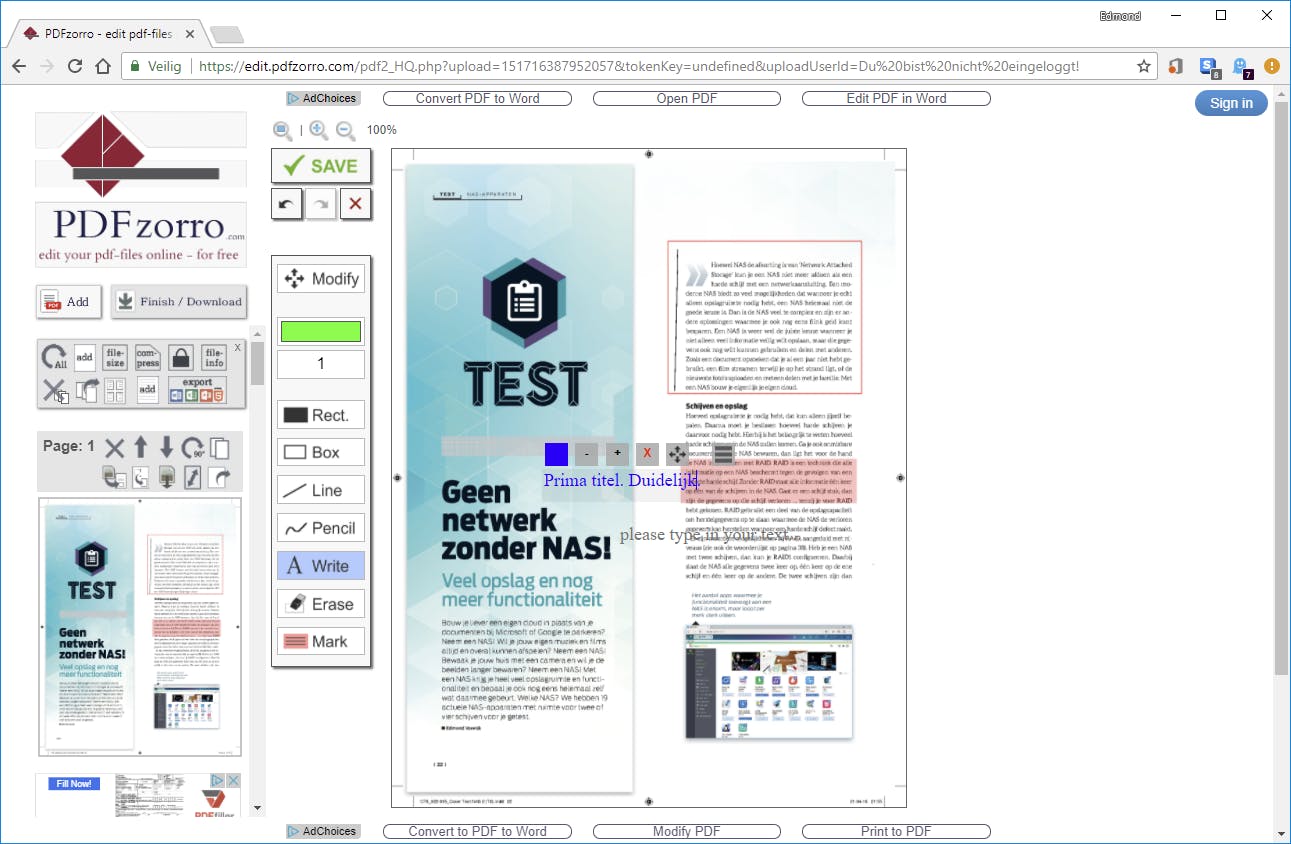Select the Modify tool
Screen dimensions: 1291x844
[321, 279]
